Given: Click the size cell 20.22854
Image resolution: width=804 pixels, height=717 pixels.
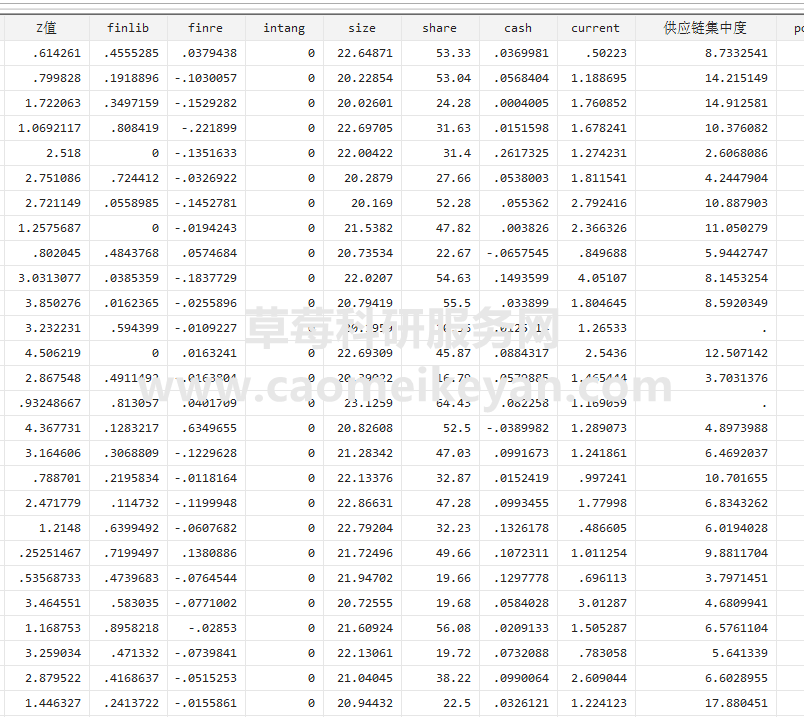Looking at the screenshot, I should tap(362, 78).
